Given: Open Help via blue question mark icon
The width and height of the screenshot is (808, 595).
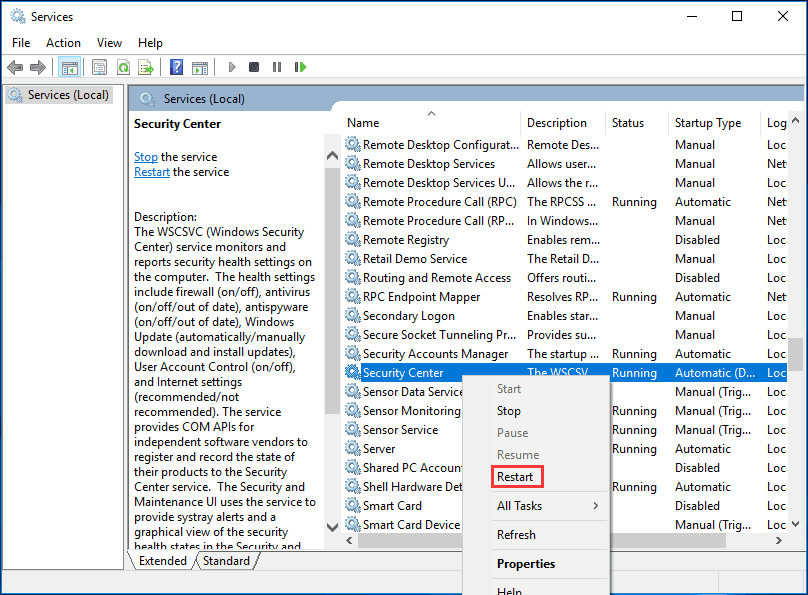Looking at the screenshot, I should (x=176, y=67).
